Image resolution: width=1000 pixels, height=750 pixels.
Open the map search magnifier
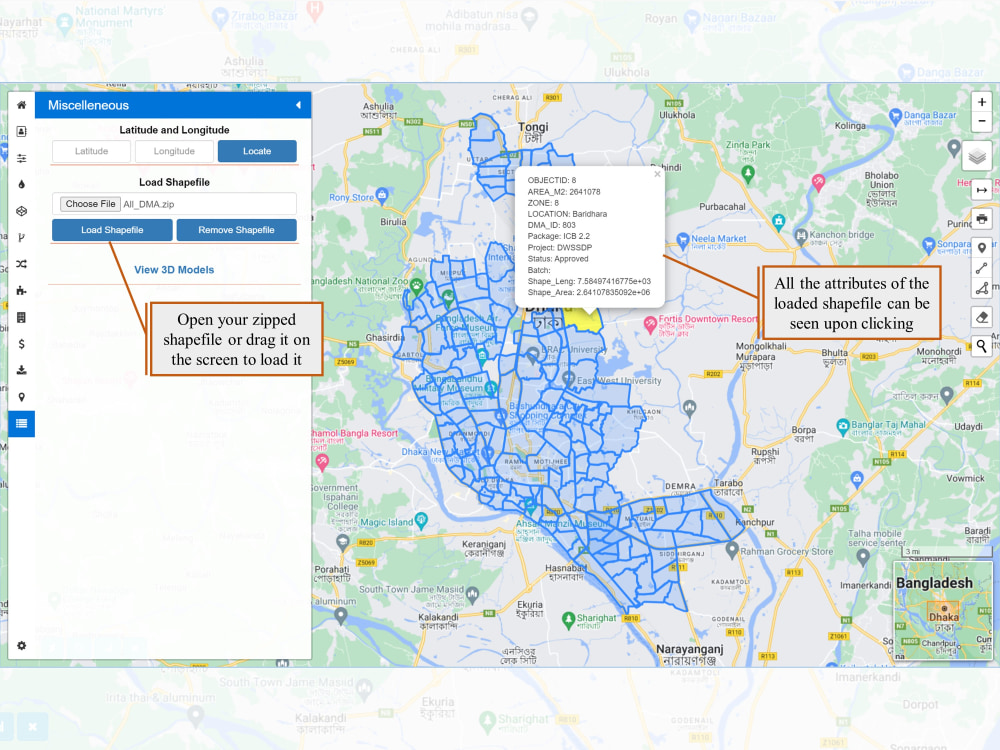(982, 346)
